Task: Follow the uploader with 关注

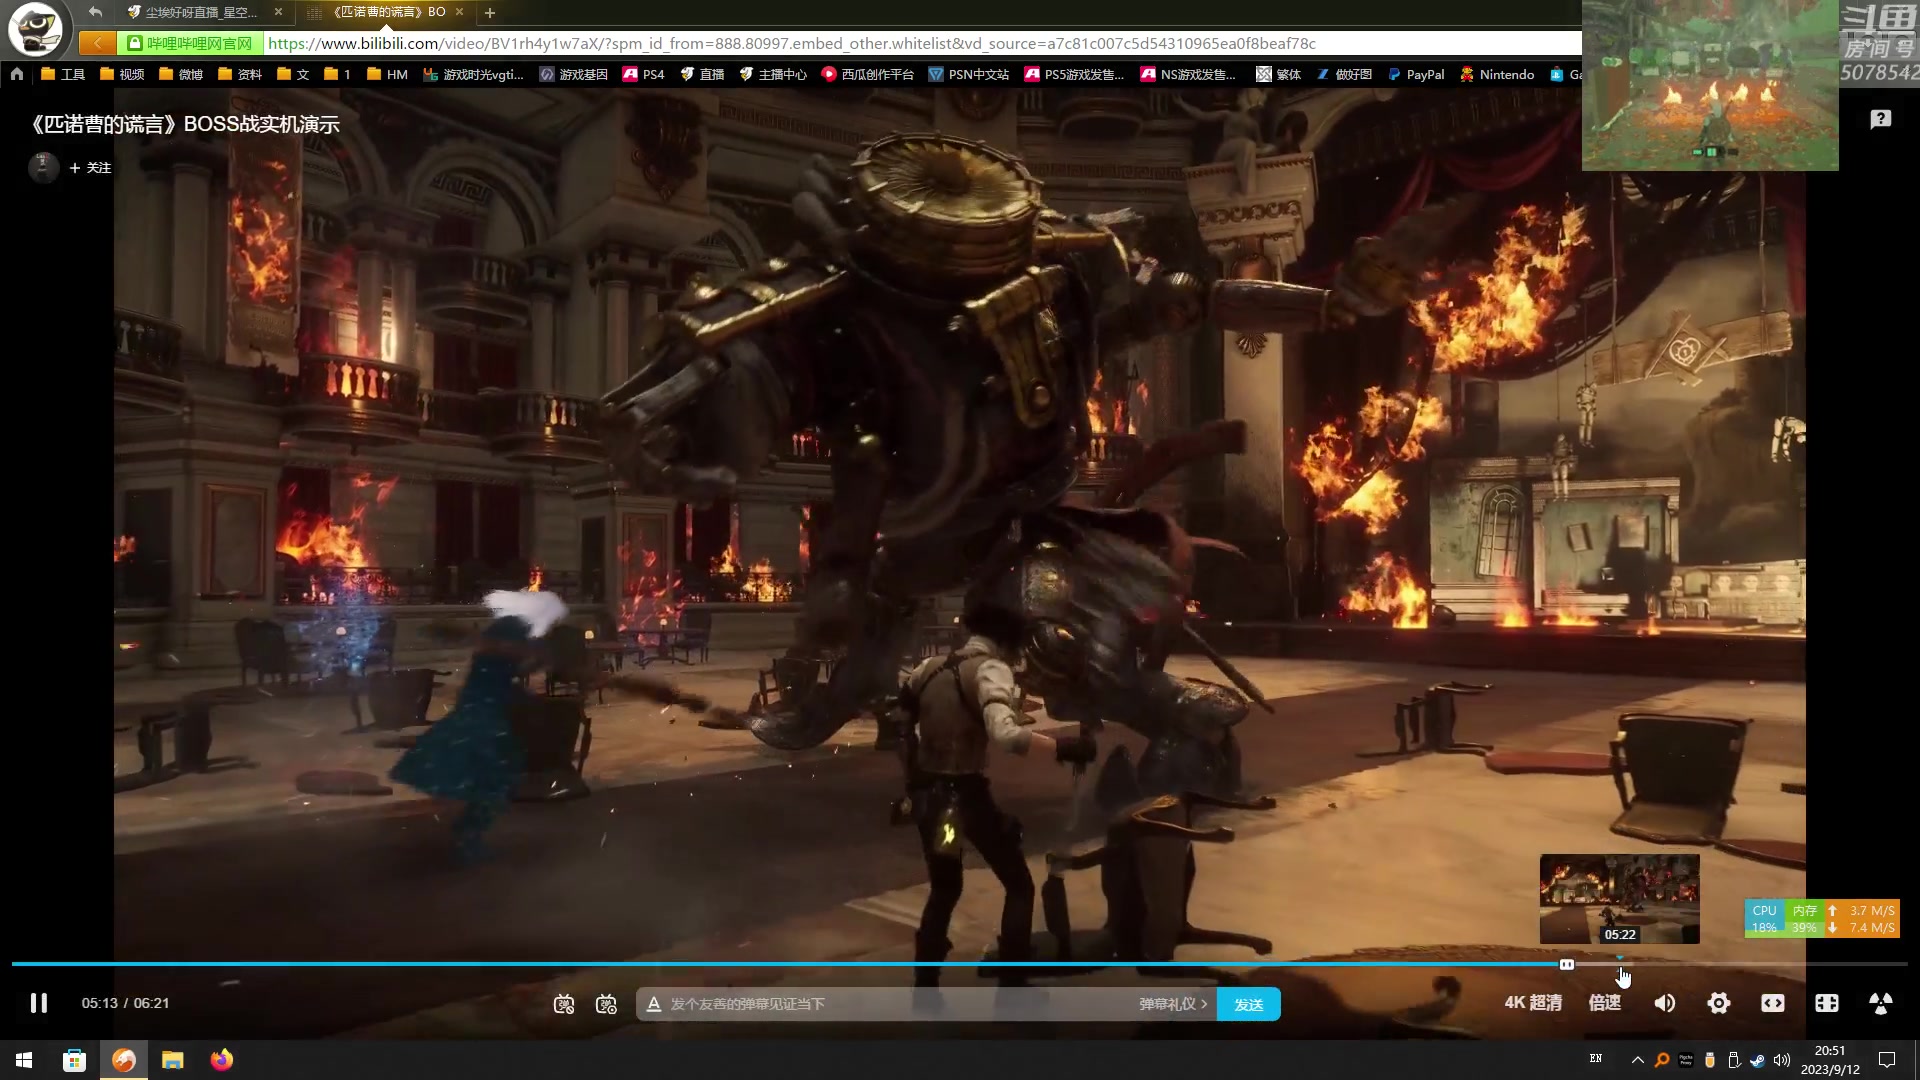Action: pos(90,168)
